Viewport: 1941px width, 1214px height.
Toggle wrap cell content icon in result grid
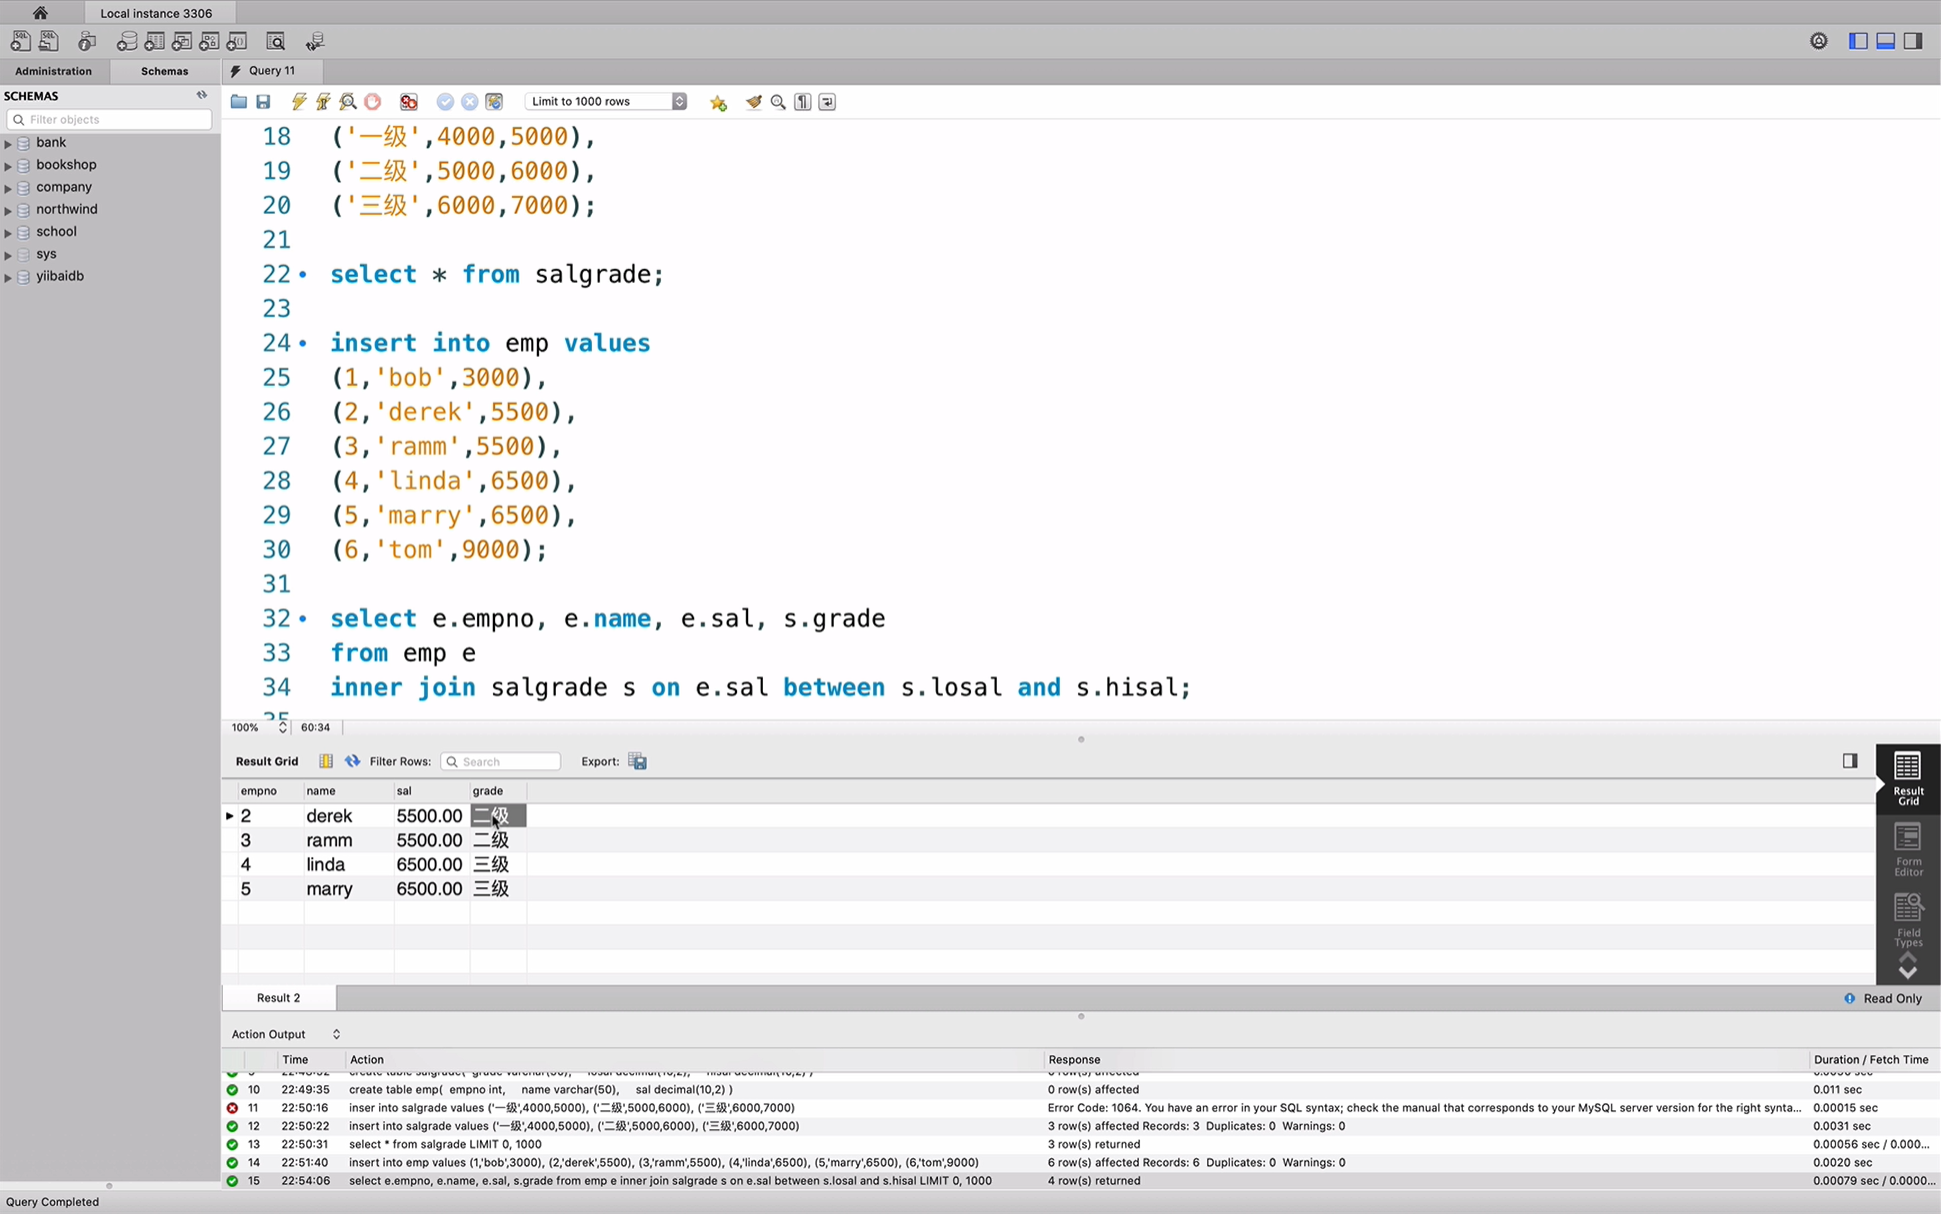pos(326,761)
